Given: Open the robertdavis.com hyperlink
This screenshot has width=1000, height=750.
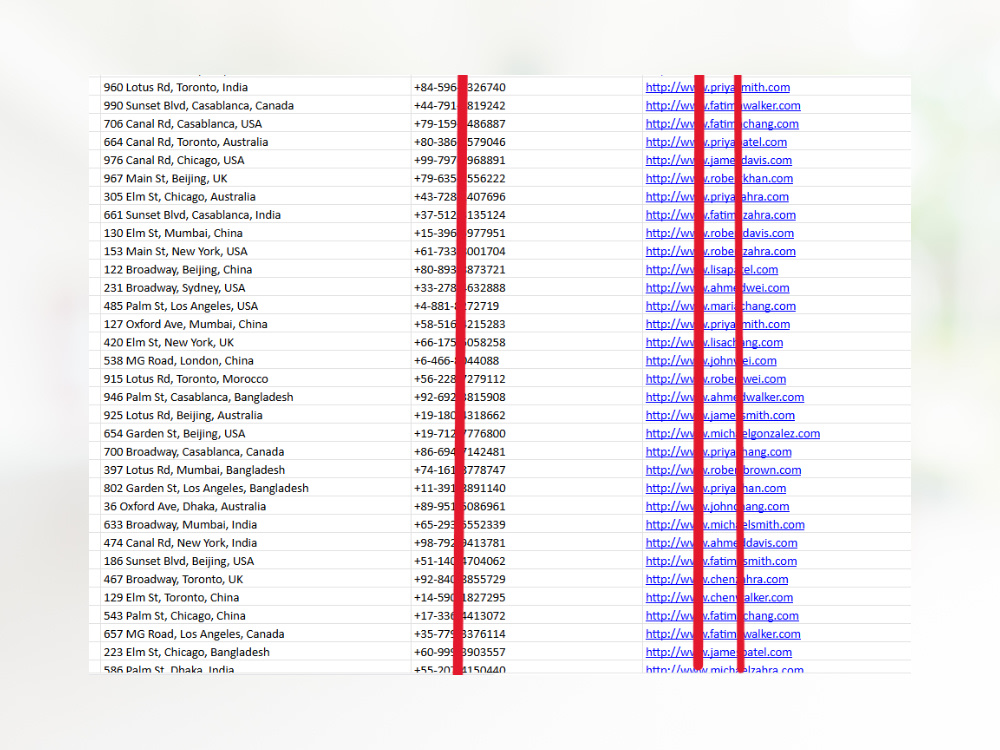Looking at the screenshot, I should (719, 233).
